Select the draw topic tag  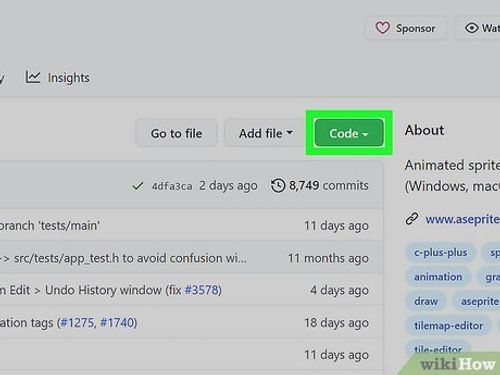426,301
